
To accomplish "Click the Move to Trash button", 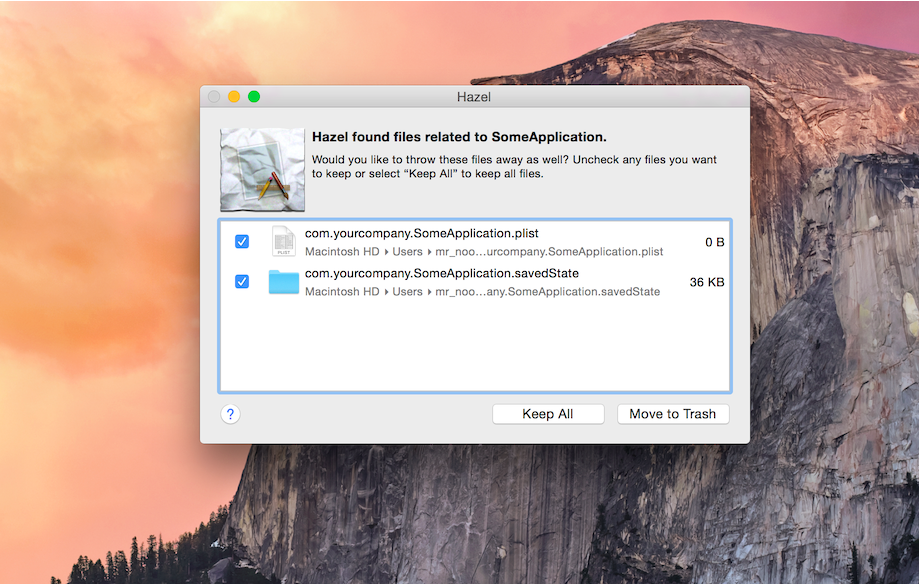I will [673, 414].
